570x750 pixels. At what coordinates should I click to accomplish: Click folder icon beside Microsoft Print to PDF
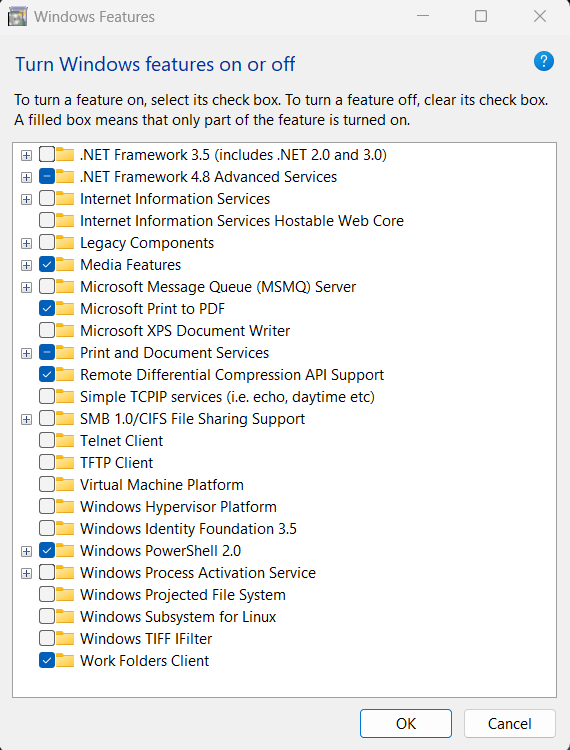pyautogui.click(x=65, y=309)
